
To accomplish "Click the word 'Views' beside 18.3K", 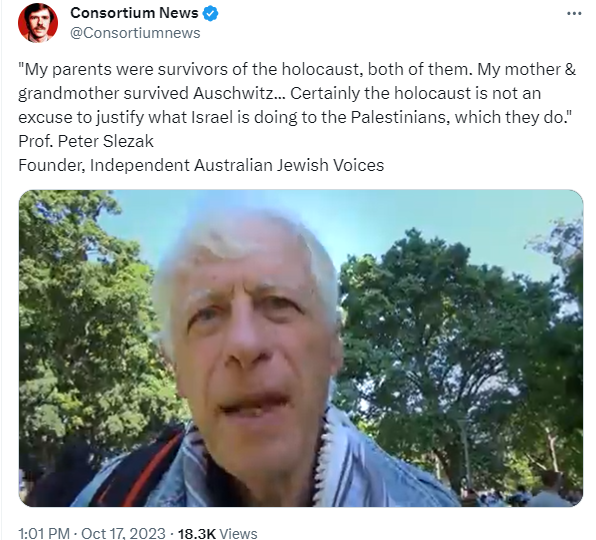I will coord(238,533).
